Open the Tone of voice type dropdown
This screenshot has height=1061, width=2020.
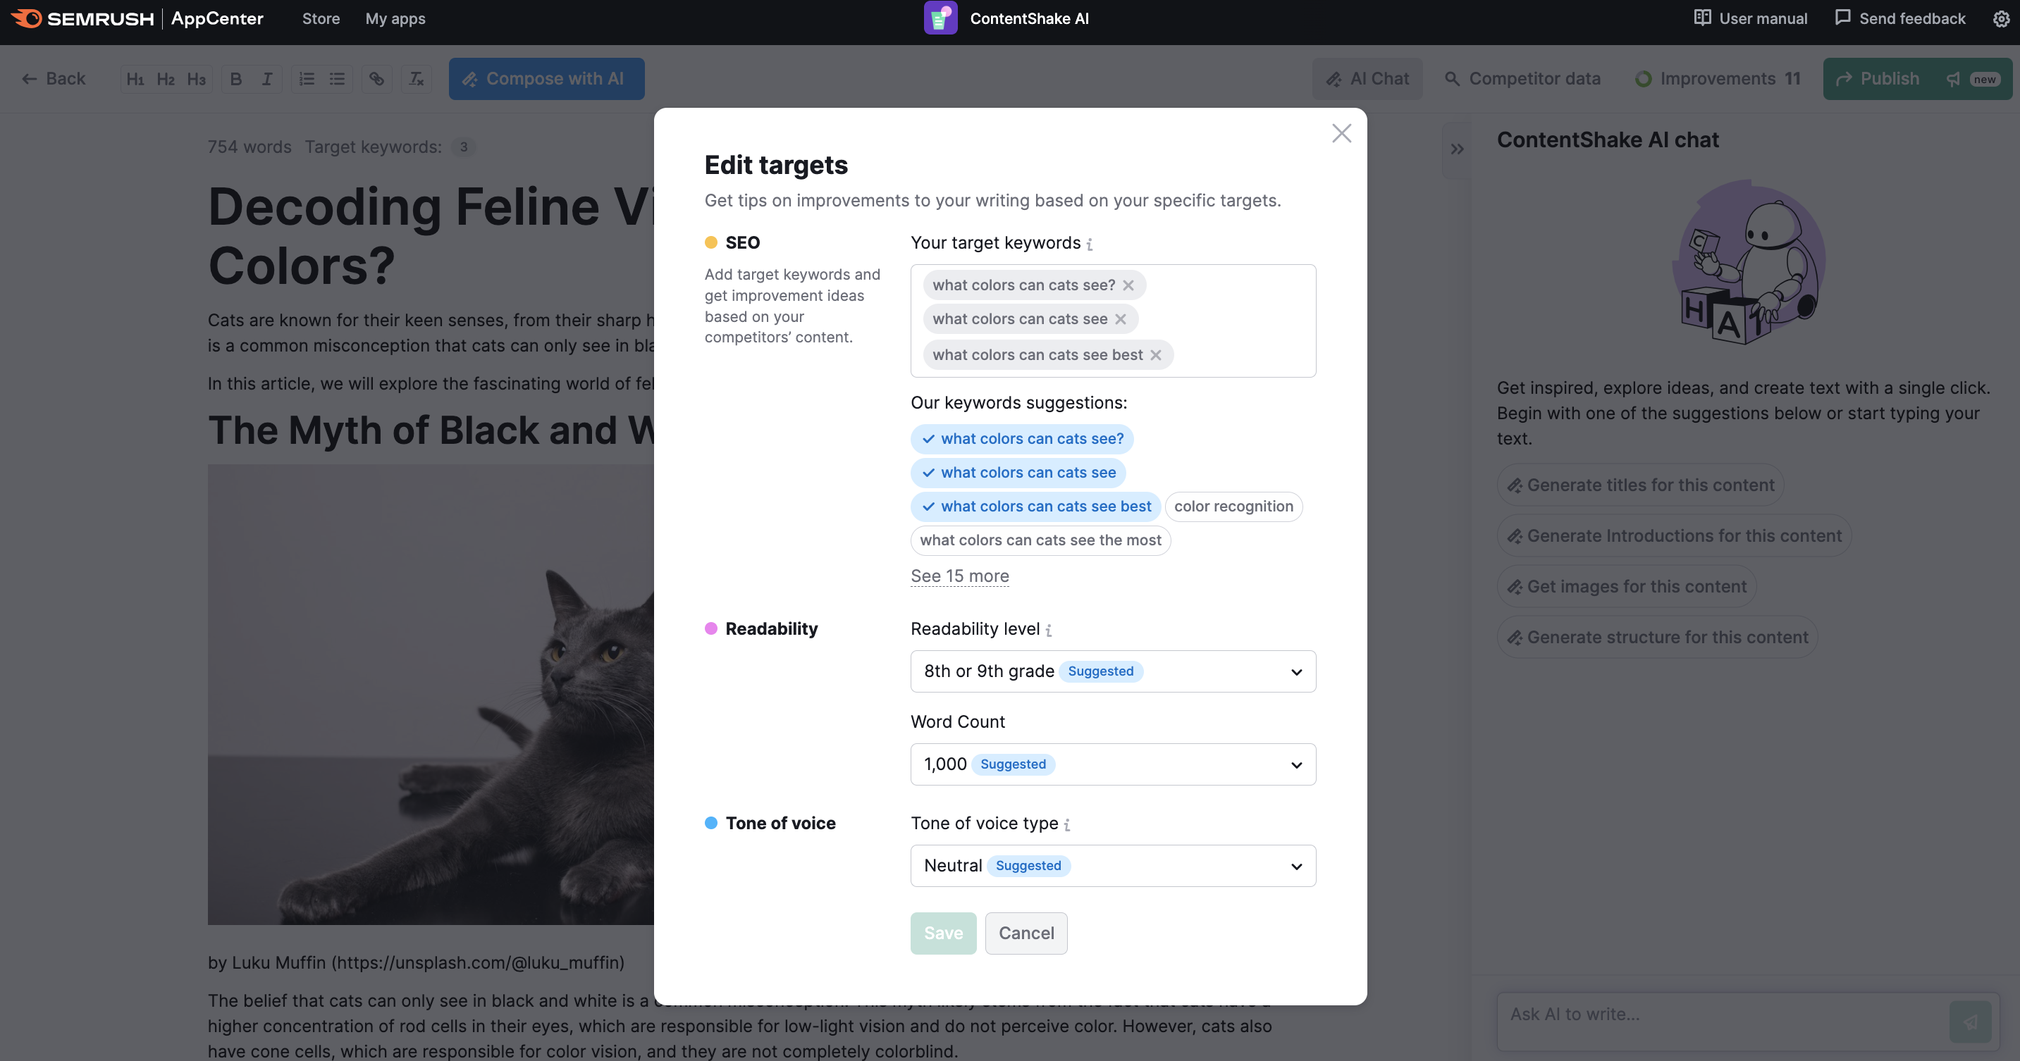tap(1112, 865)
